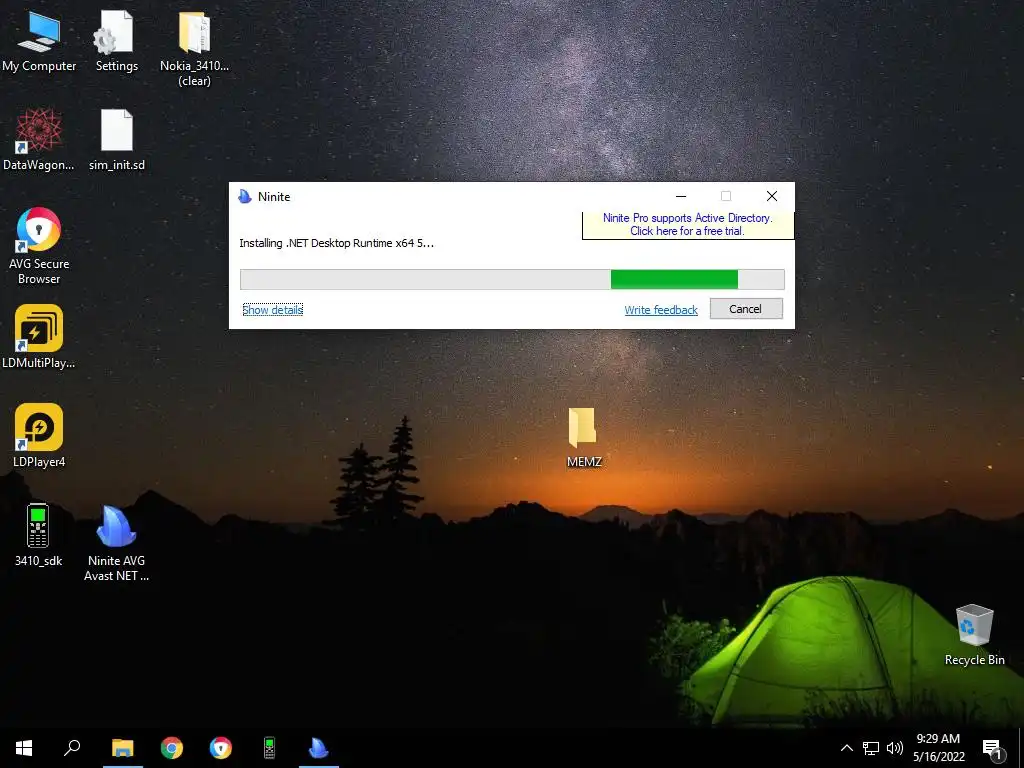
Task: Click Ninite Pro free trial banner
Action: point(688,225)
